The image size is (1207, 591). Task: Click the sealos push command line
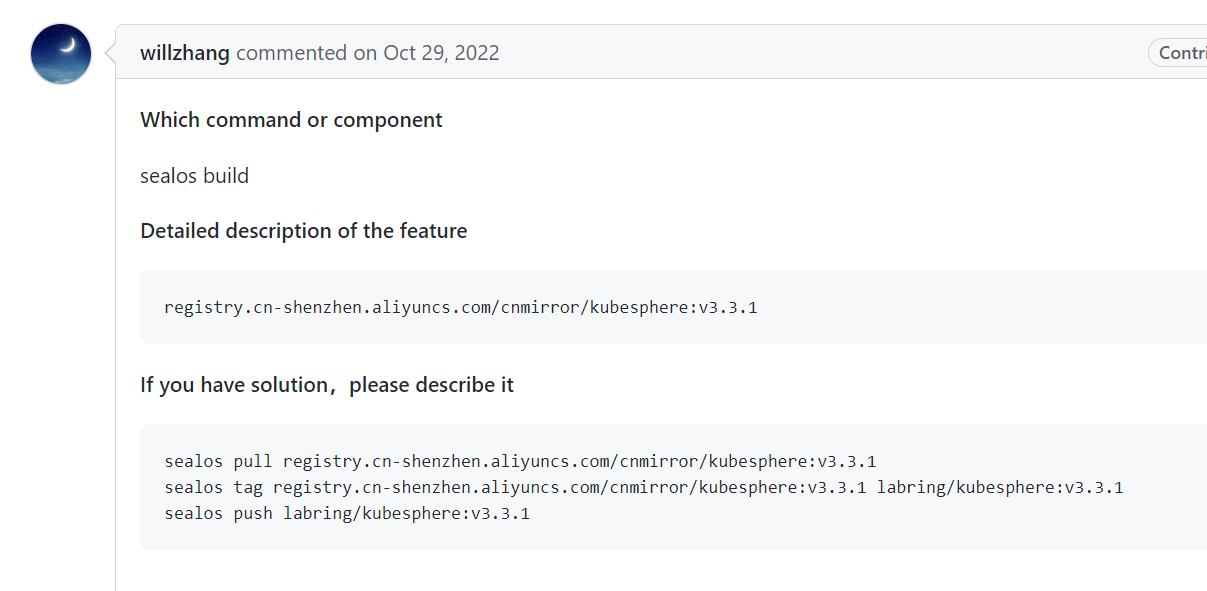[346, 513]
